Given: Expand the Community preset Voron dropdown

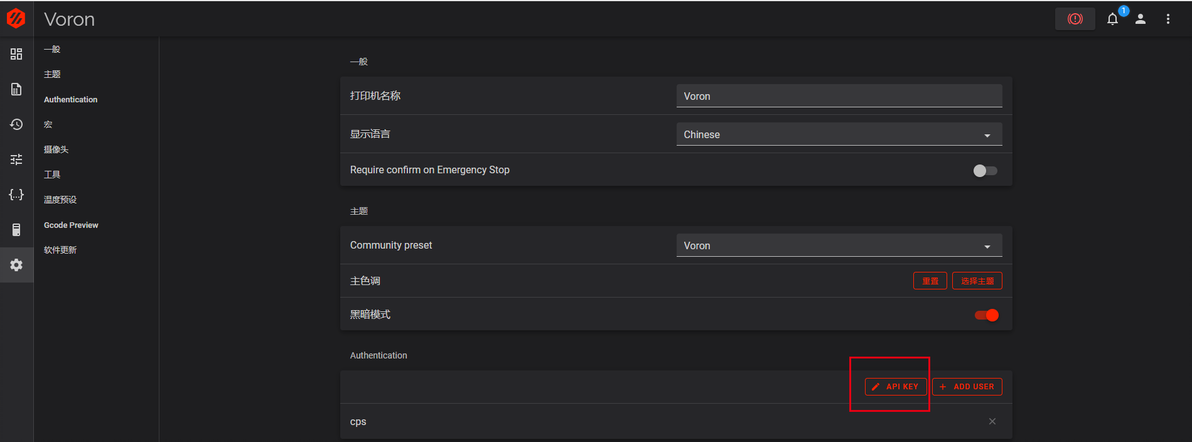Looking at the screenshot, I should (839, 245).
